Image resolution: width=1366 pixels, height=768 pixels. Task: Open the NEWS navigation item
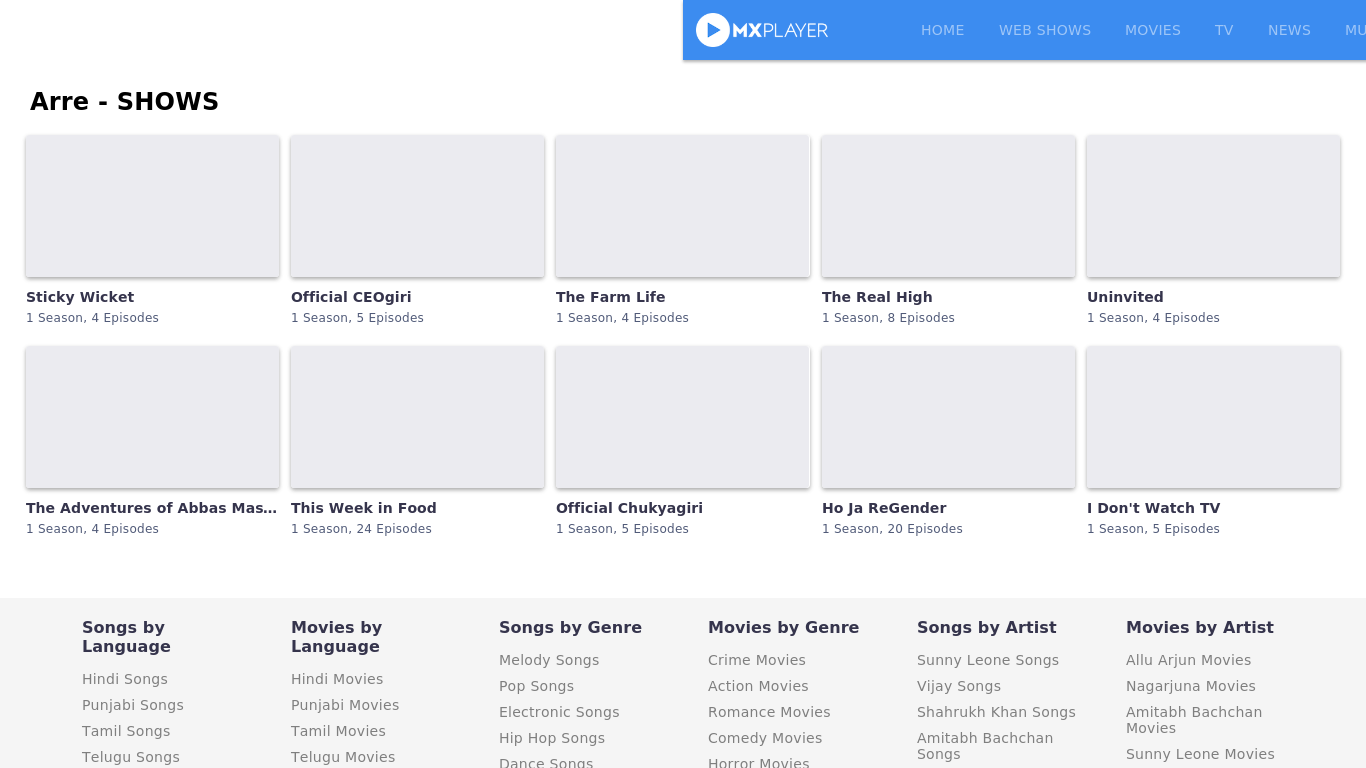[x=1288, y=30]
